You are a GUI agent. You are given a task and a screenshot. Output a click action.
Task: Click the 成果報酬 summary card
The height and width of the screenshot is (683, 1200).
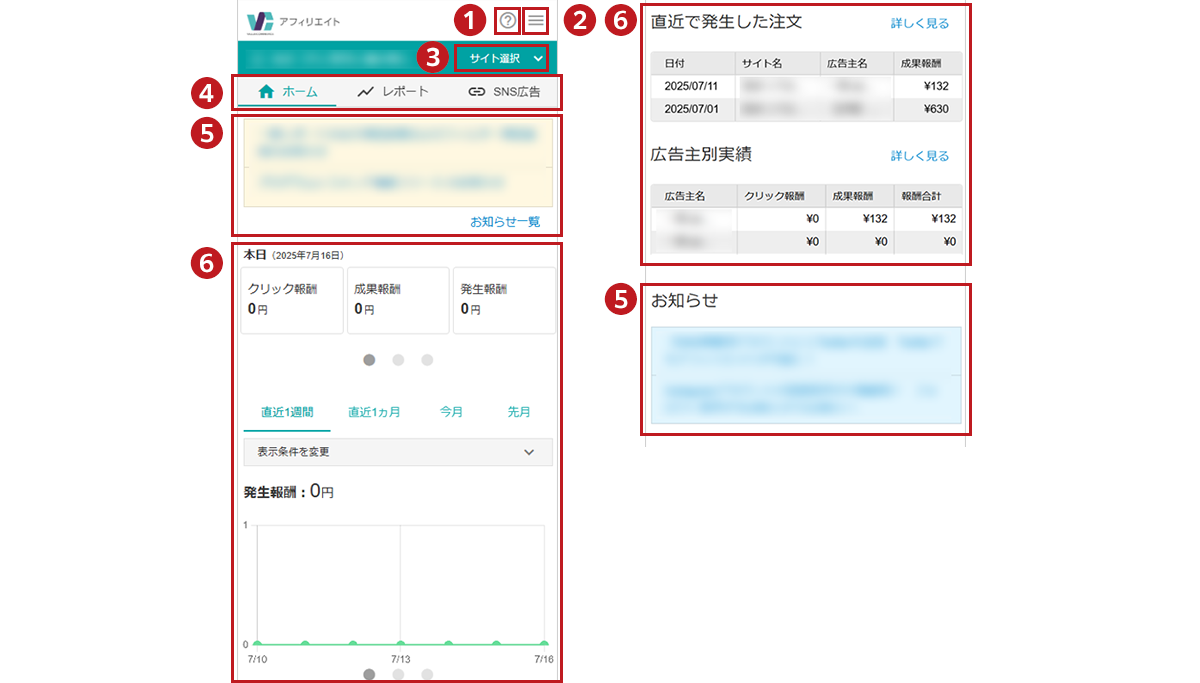398,300
